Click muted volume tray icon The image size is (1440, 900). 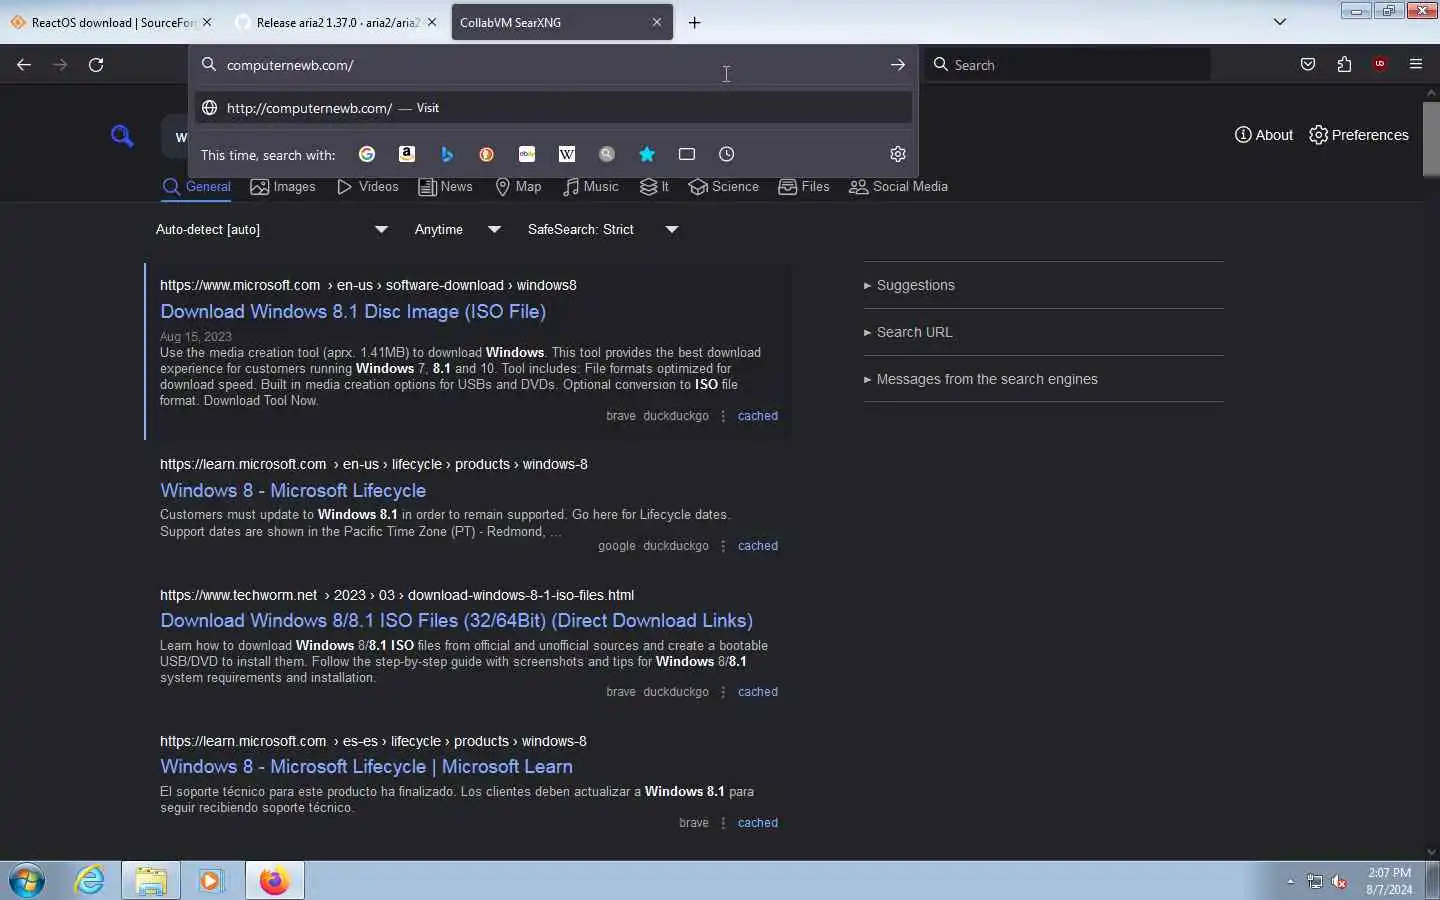[x=1340, y=881]
